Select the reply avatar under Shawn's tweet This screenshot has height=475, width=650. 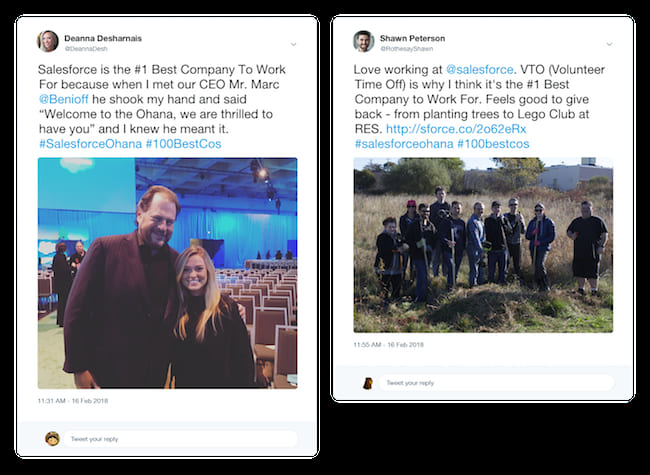click(x=368, y=383)
